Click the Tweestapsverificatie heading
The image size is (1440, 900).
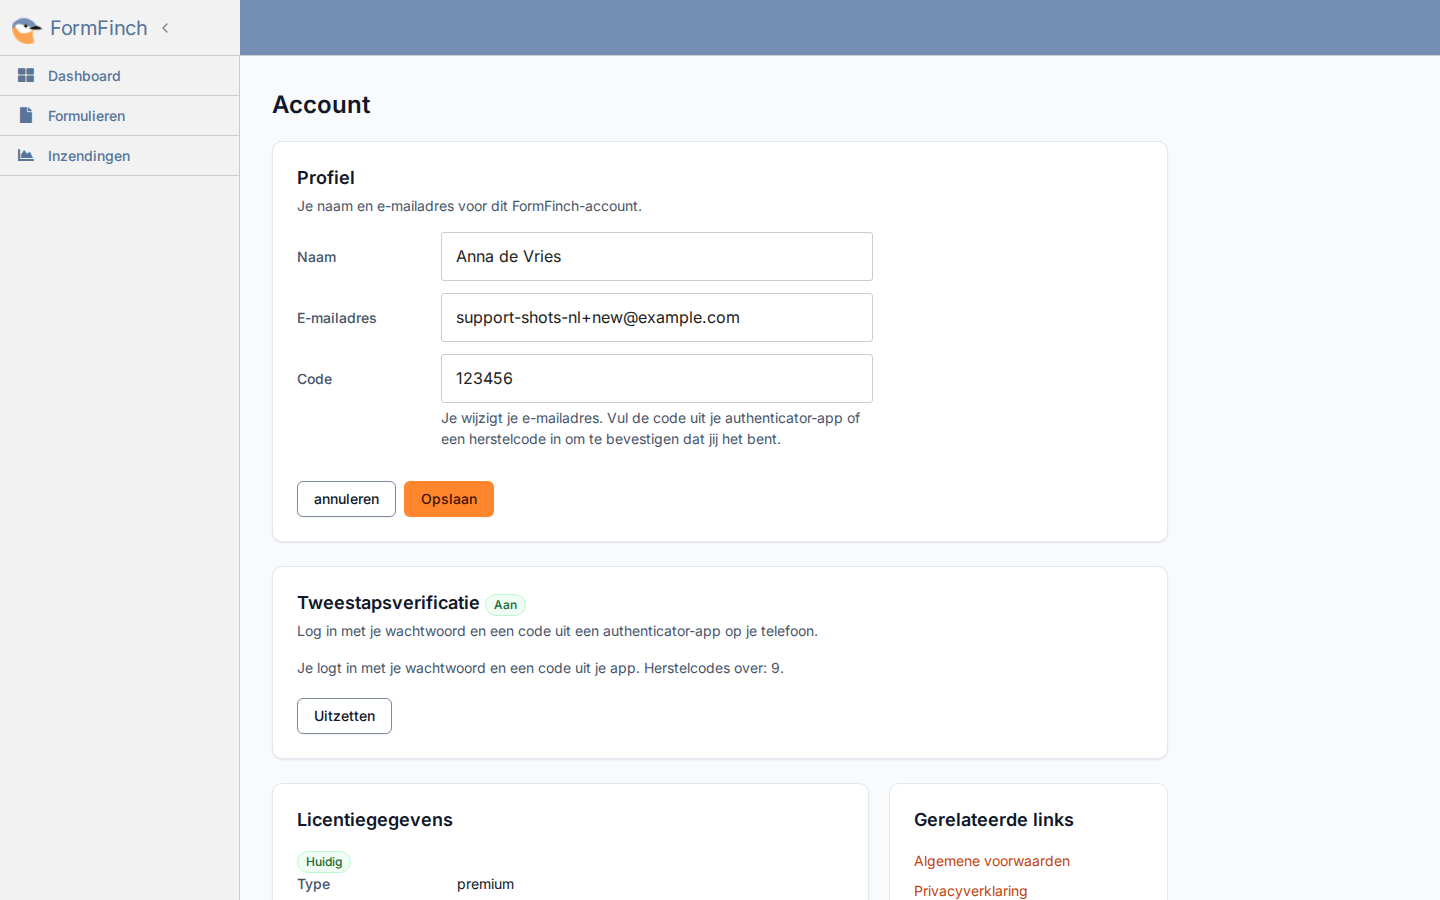coord(388,603)
